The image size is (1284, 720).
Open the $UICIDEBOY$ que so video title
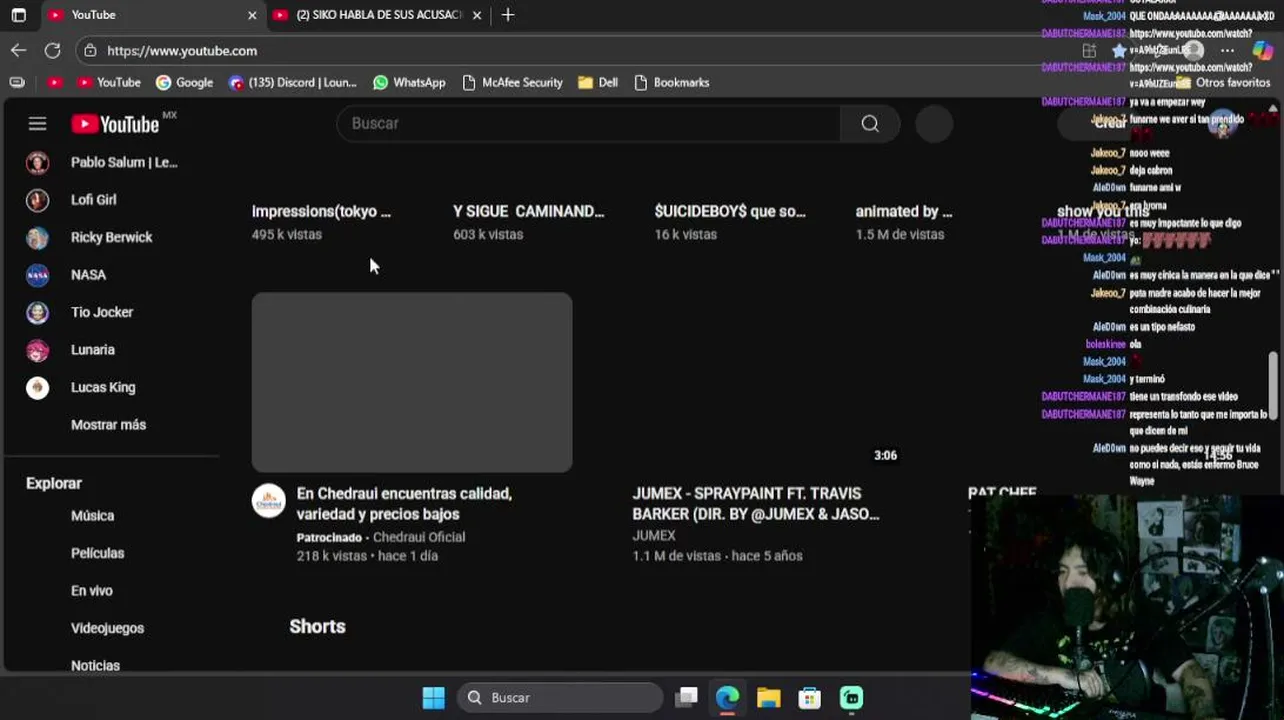(x=730, y=211)
